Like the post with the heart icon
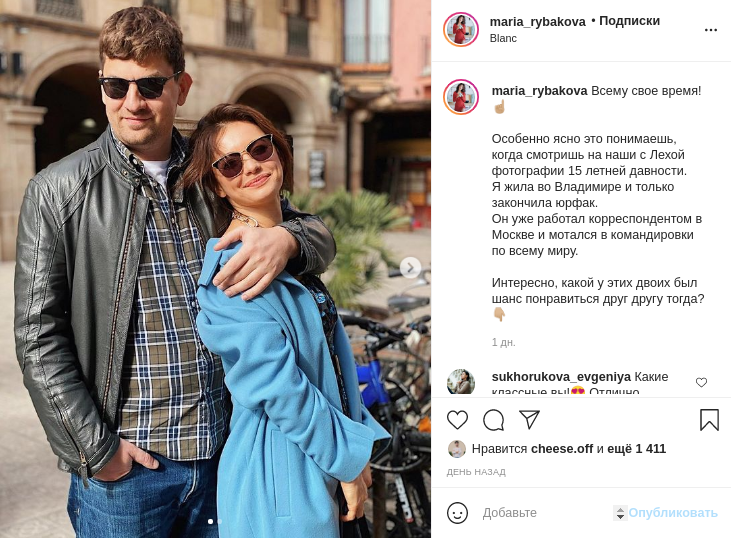This screenshot has height=538, width=731. (x=457, y=420)
